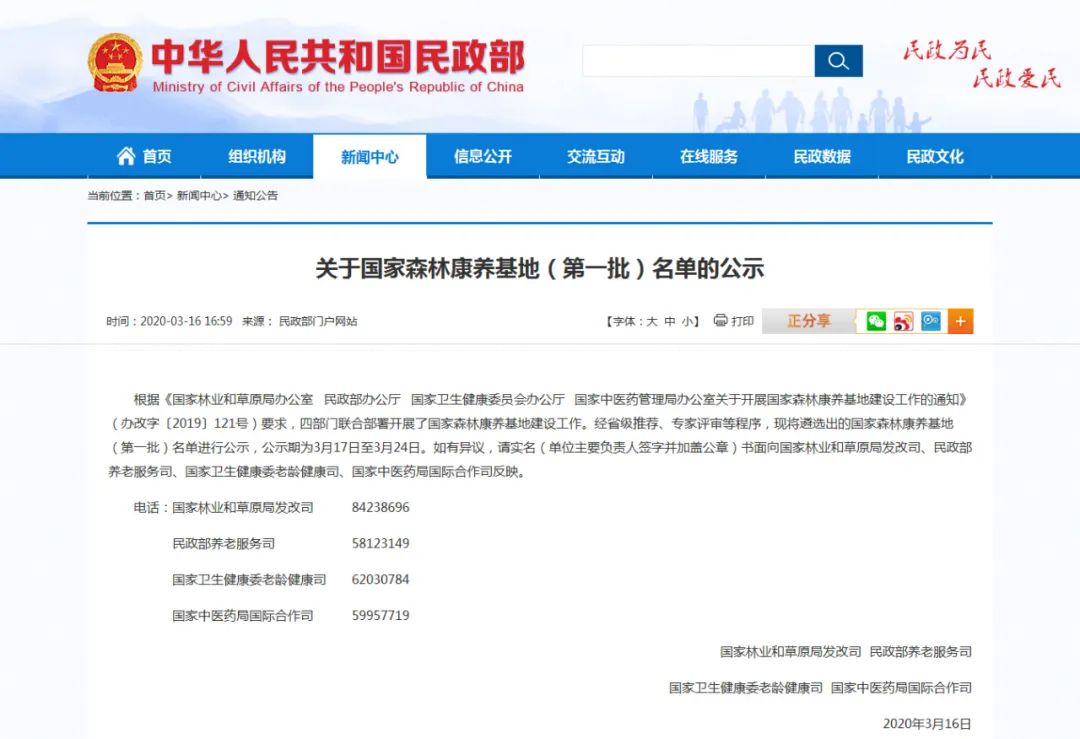Select the 新闻中心 navigation tab
This screenshot has height=739, width=1080.
(x=370, y=156)
